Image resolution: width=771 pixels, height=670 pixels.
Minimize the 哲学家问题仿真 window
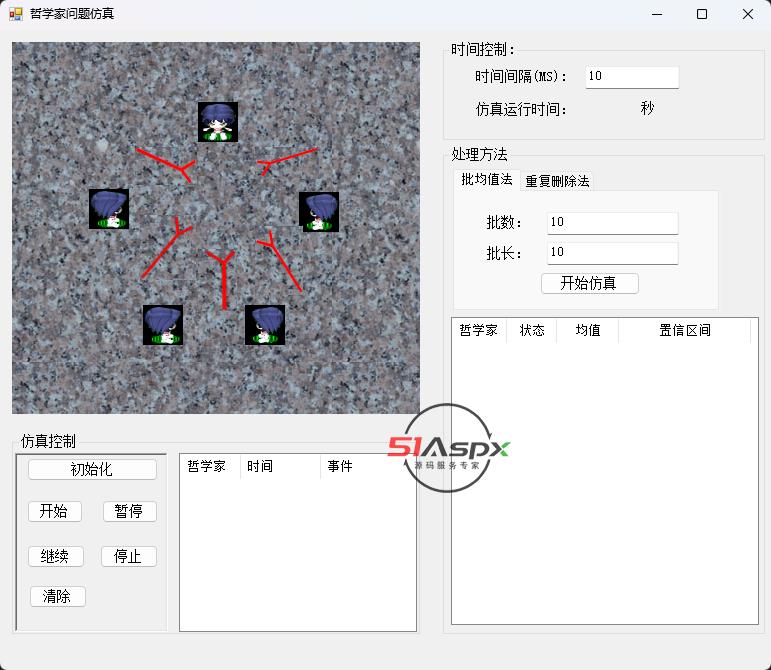point(657,14)
